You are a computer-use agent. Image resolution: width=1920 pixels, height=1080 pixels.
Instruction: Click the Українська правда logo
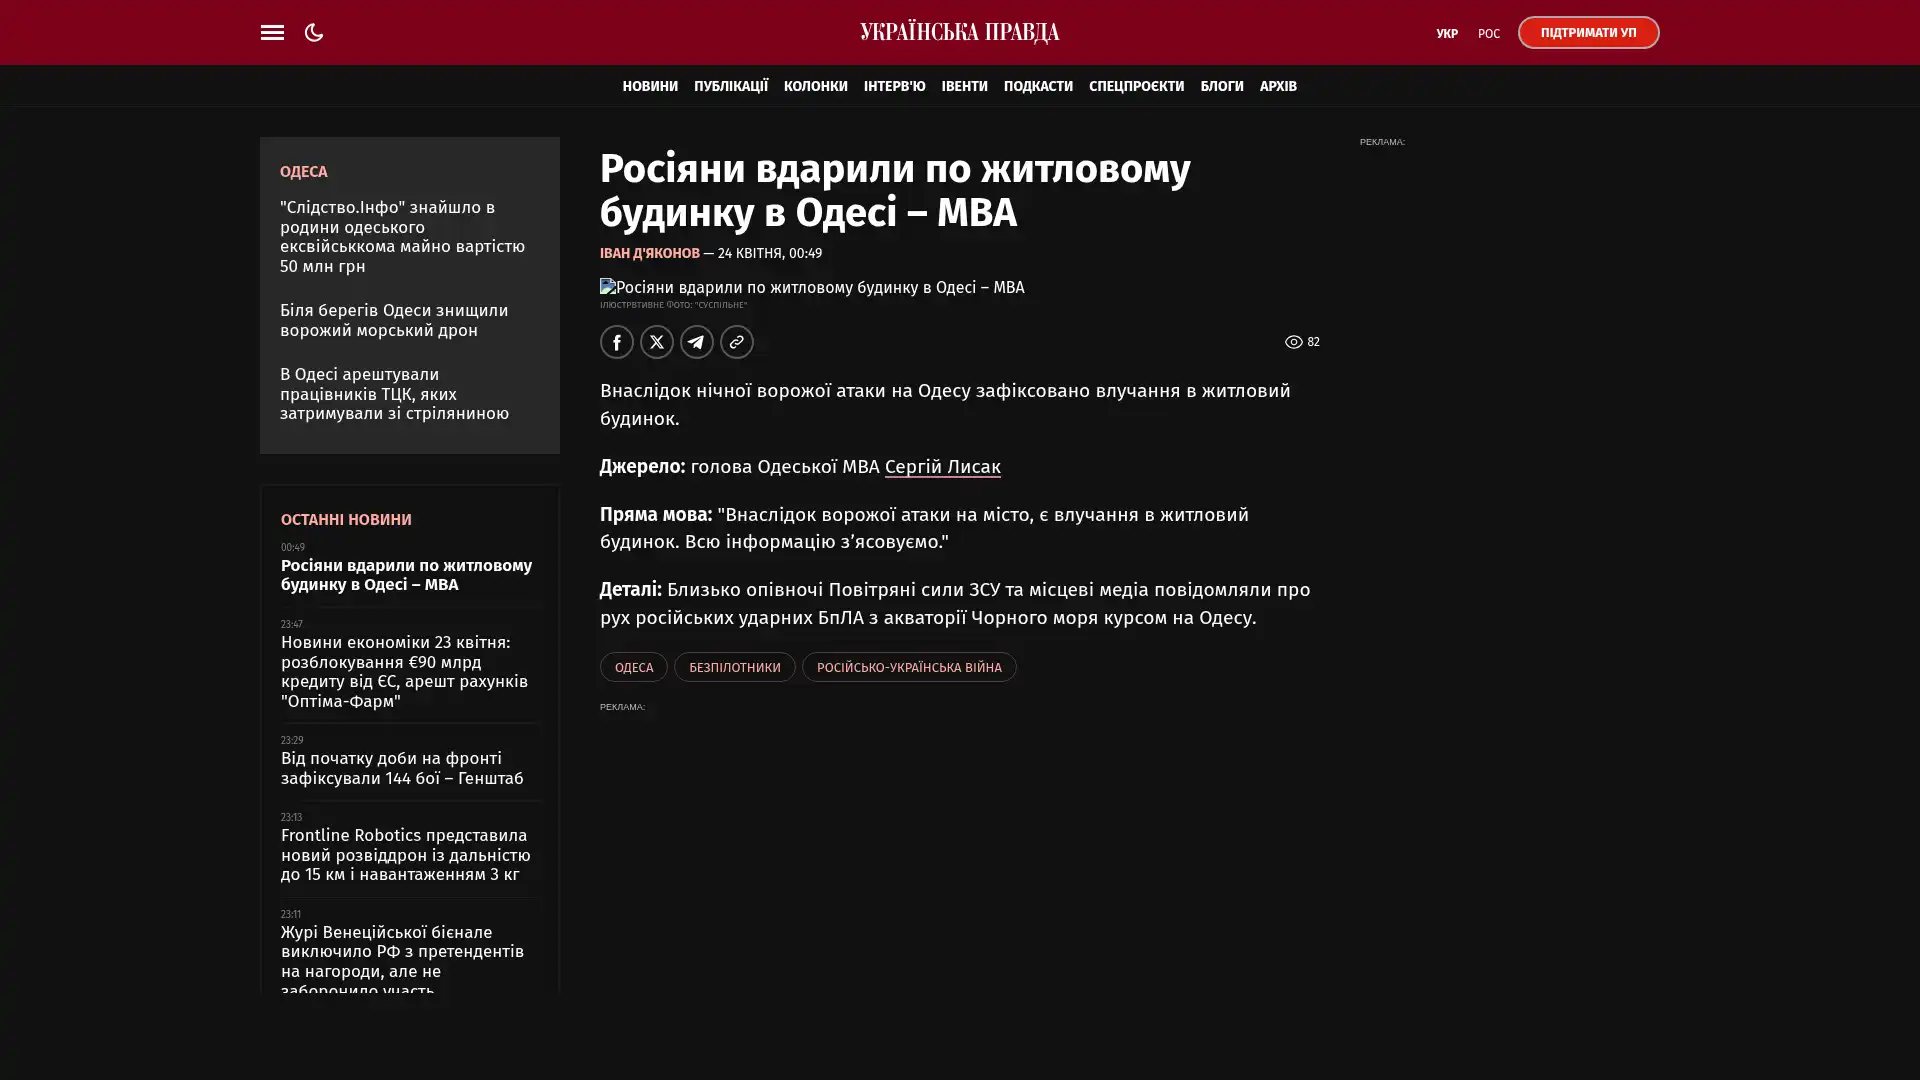pos(959,33)
